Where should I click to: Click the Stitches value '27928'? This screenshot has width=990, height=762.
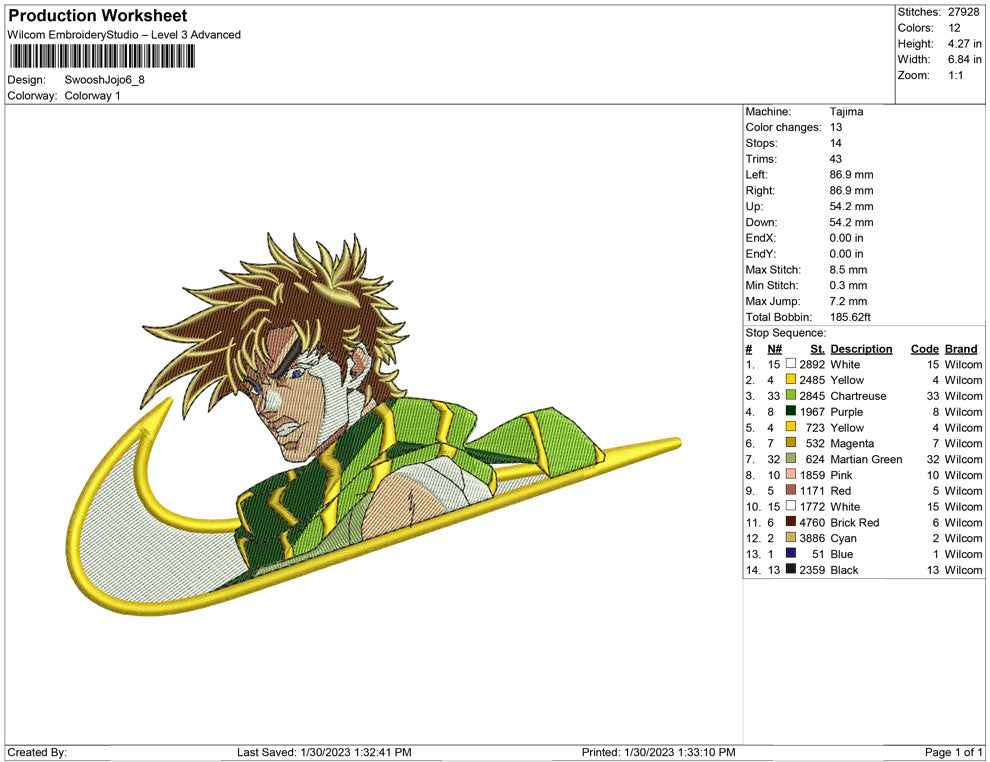point(963,12)
